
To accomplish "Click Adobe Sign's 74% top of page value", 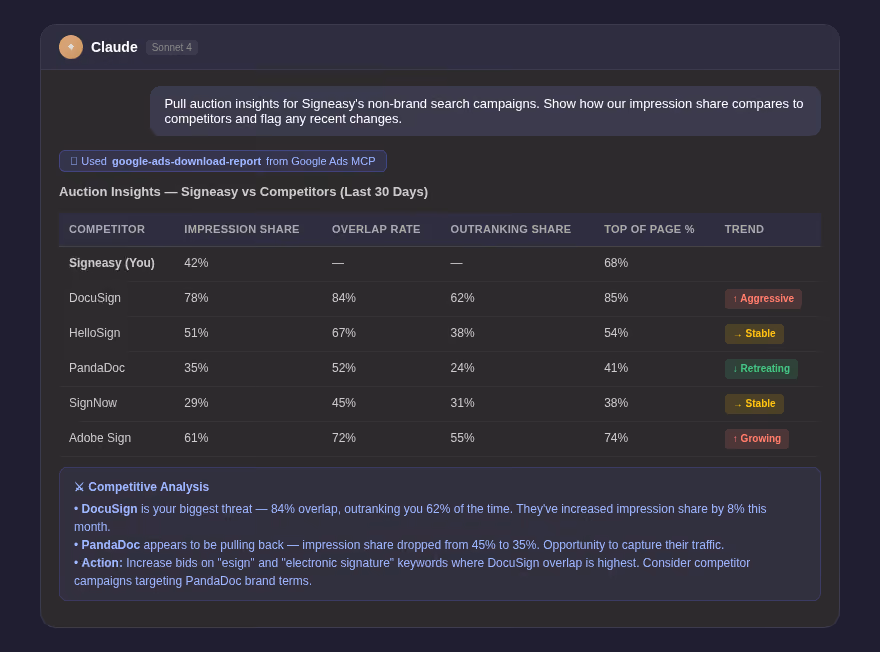I will click(616, 438).
